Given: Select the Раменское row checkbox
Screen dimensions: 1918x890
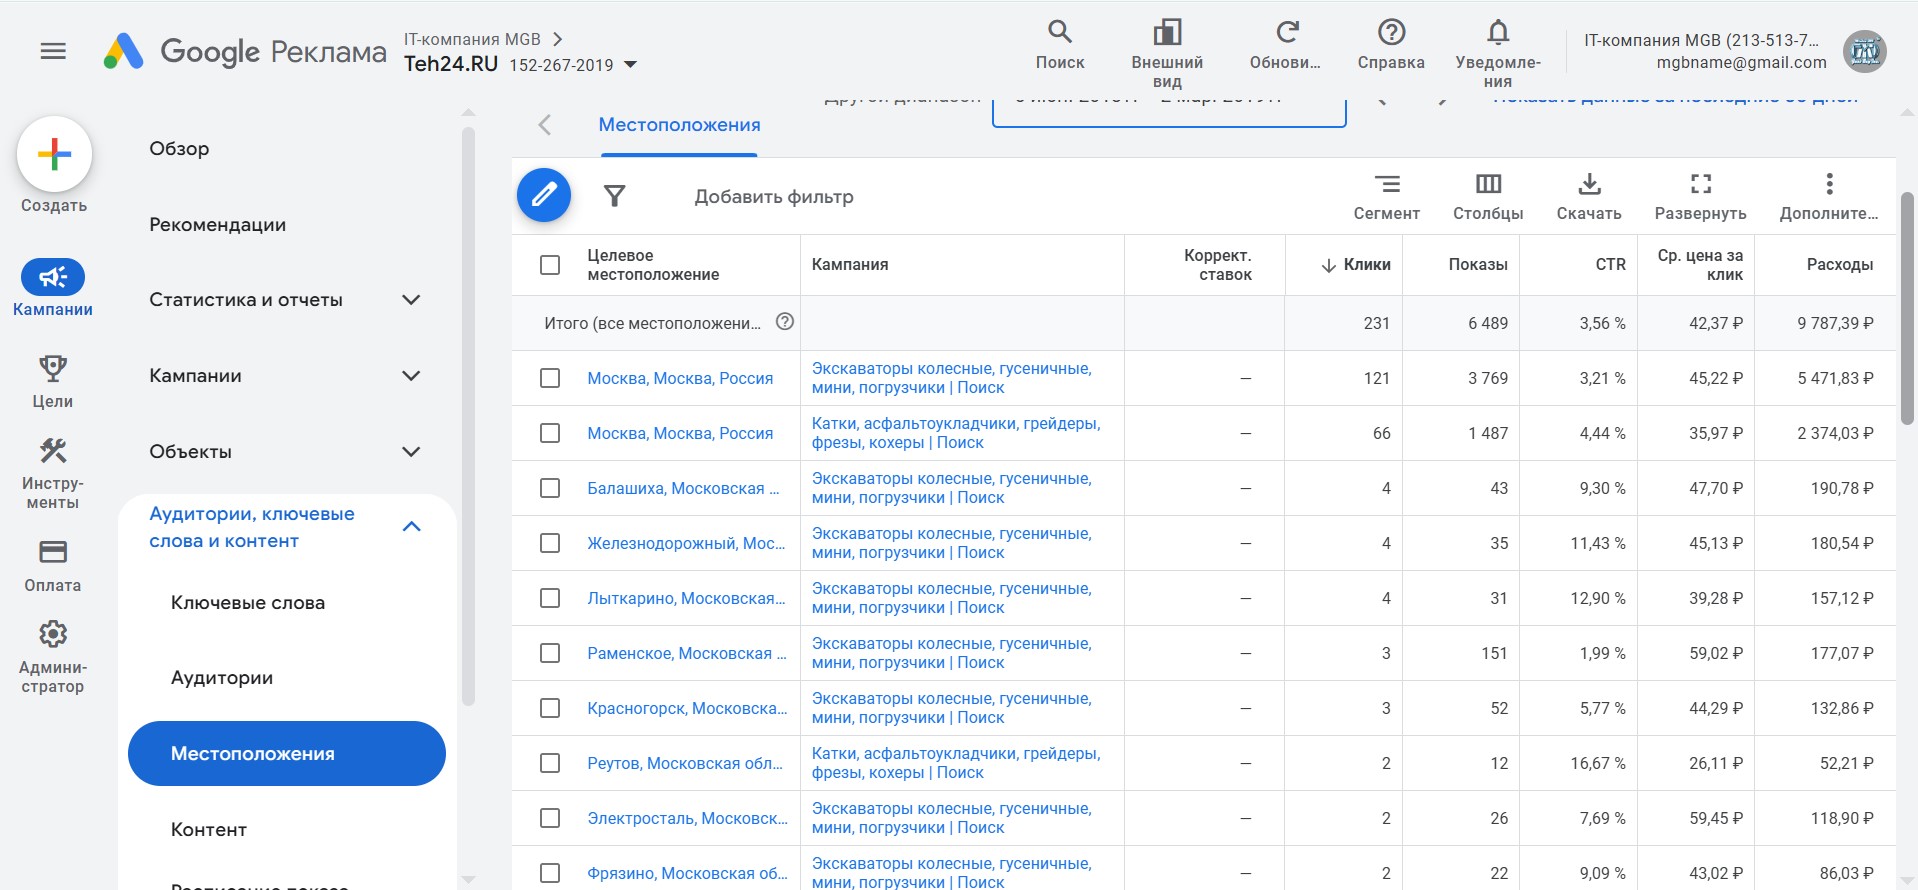Looking at the screenshot, I should click(x=550, y=653).
